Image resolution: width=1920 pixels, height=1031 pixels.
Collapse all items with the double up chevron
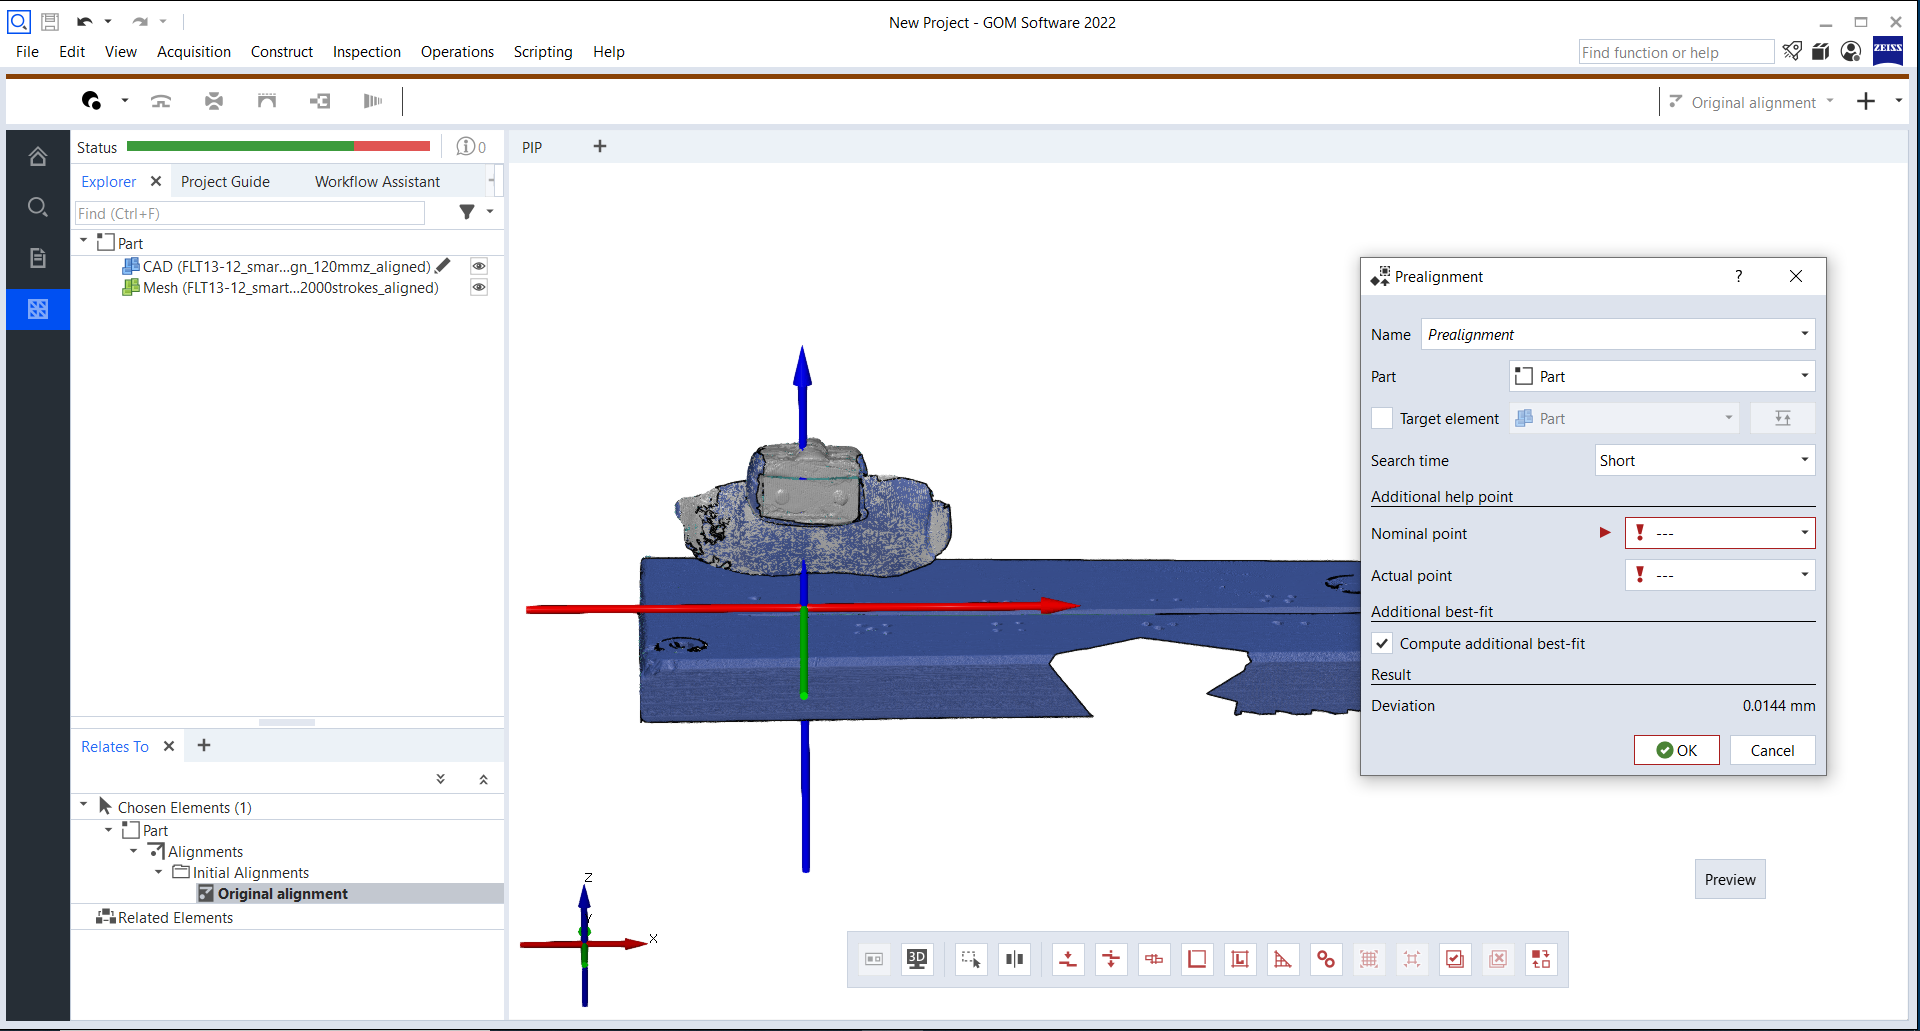484,779
